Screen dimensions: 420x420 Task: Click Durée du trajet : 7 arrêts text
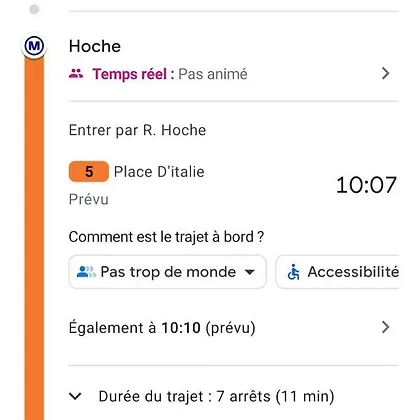tap(180, 397)
